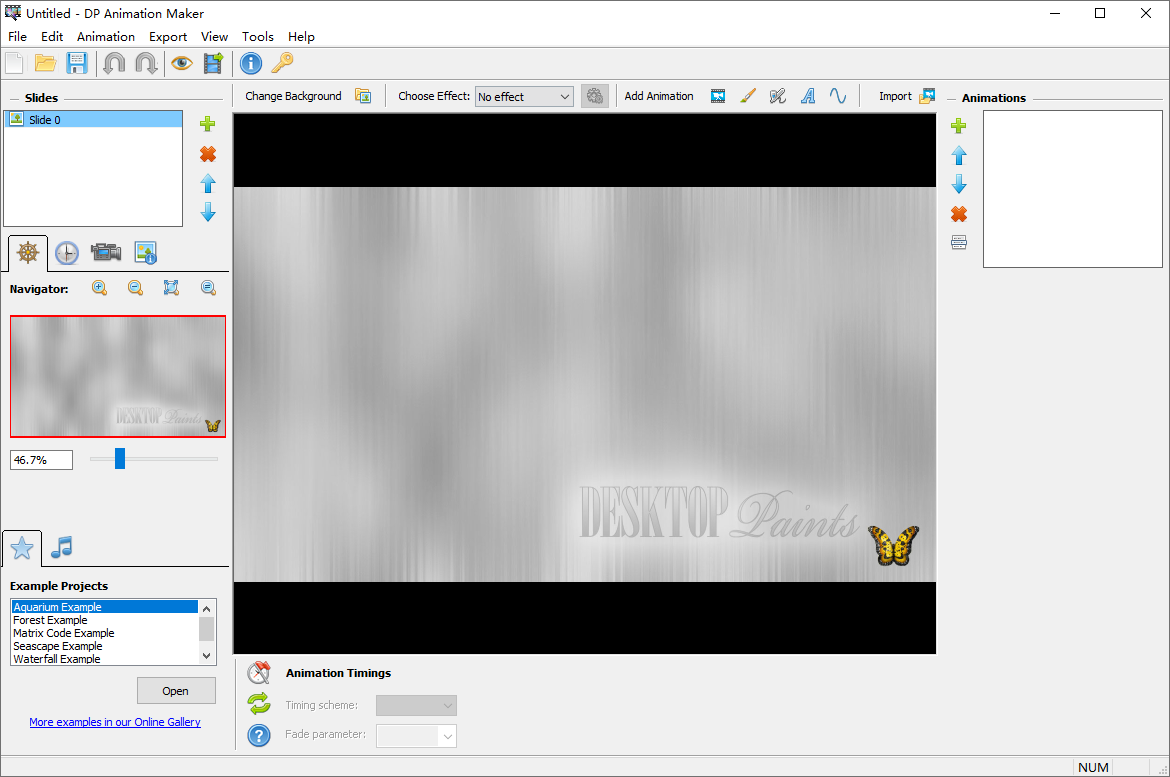Image resolution: width=1170 pixels, height=777 pixels.
Task: Switch to the music notes tab
Action: [x=62, y=547]
